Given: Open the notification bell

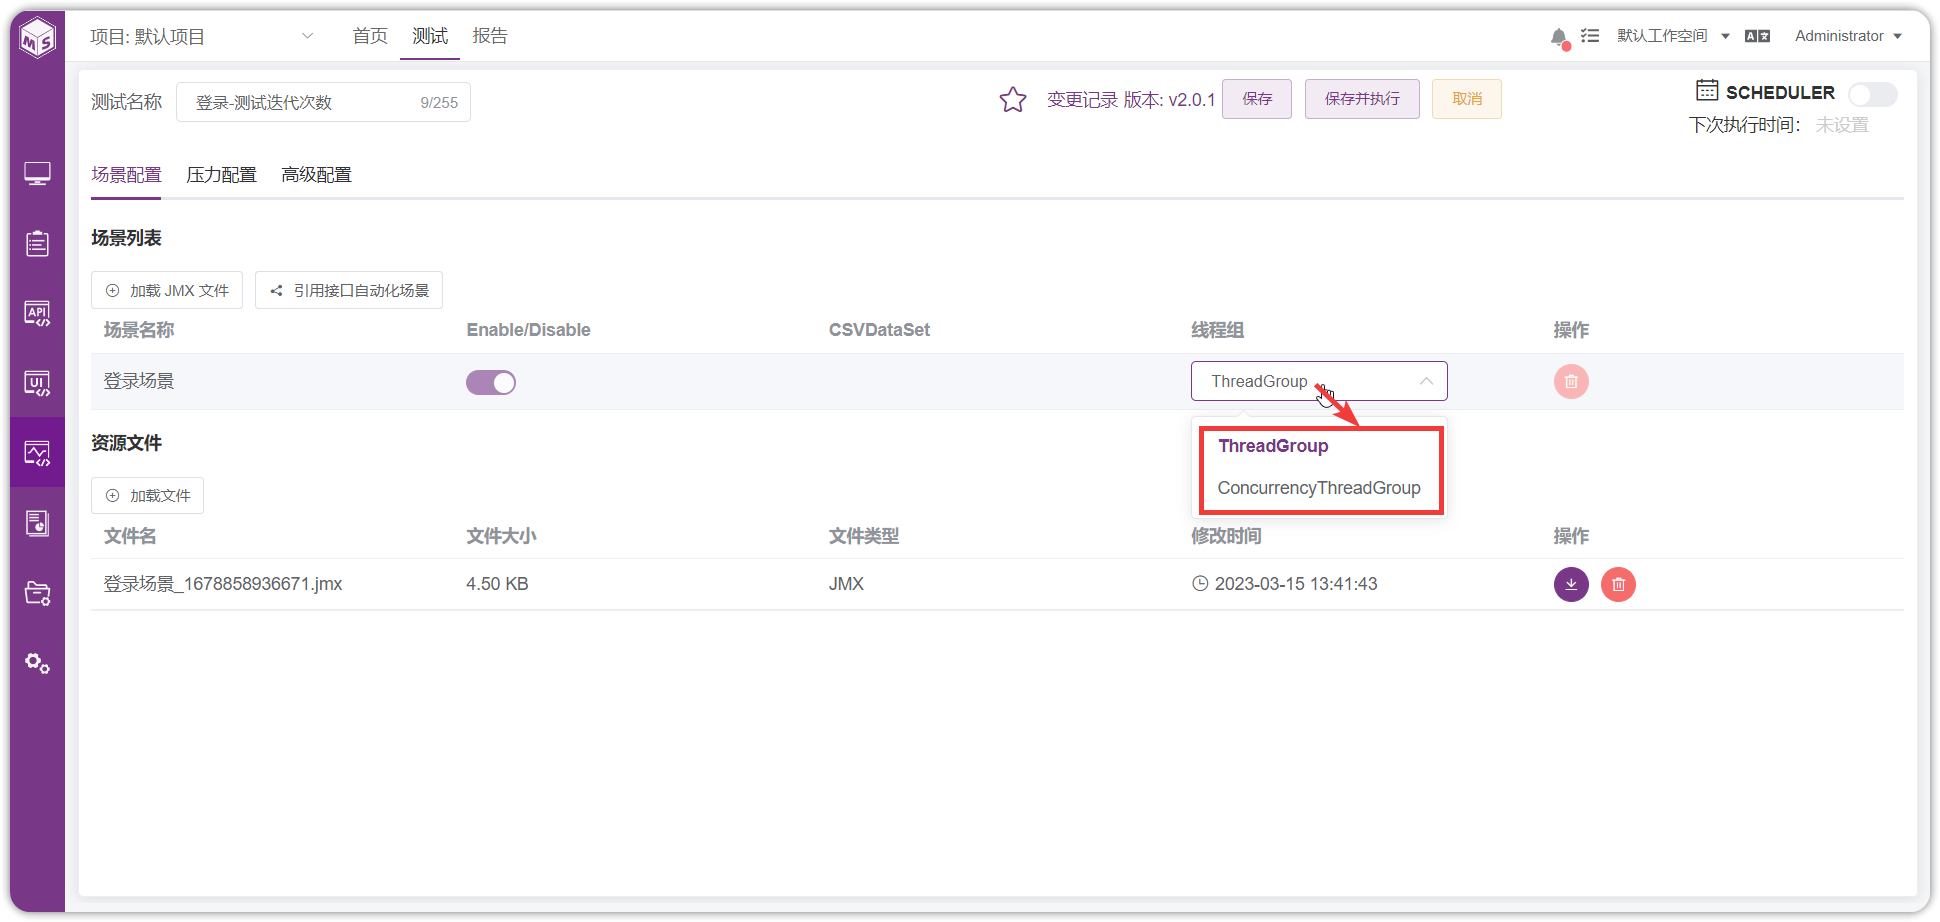Looking at the screenshot, I should pyautogui.click(x=1558, y=37).
